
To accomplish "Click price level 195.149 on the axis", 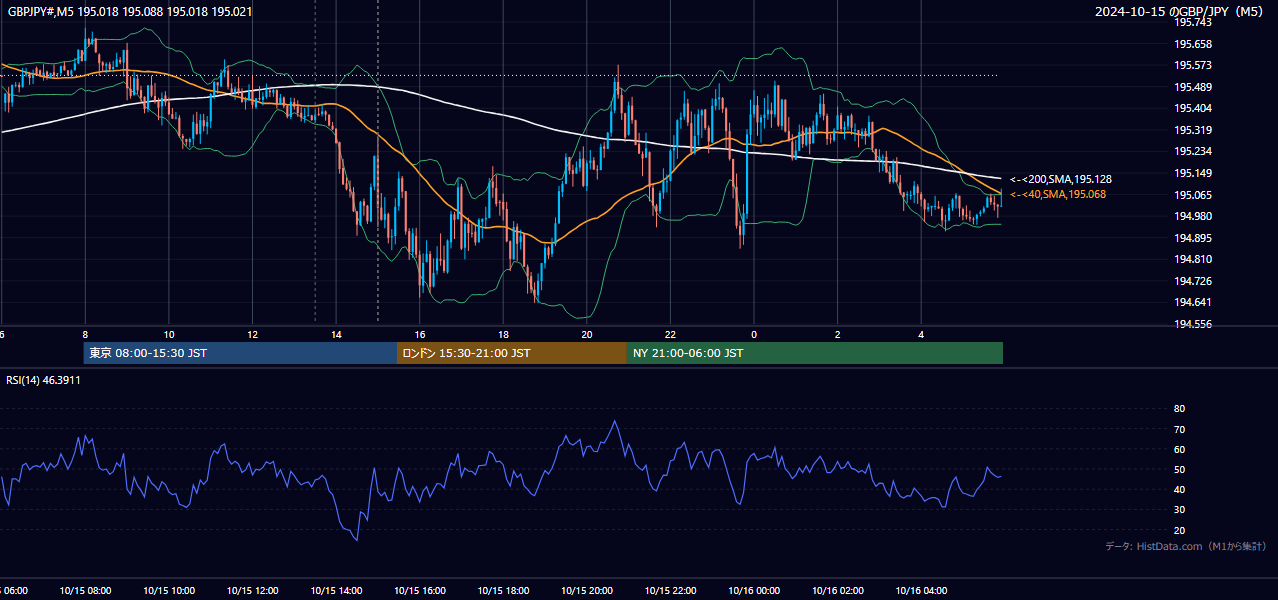I will click(x=1194, y=173).
